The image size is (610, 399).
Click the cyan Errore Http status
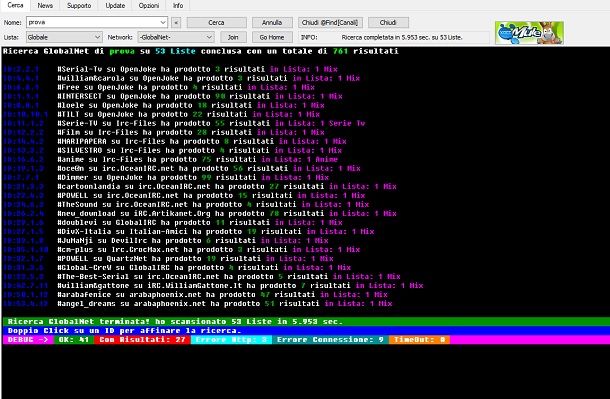[231, 340]
